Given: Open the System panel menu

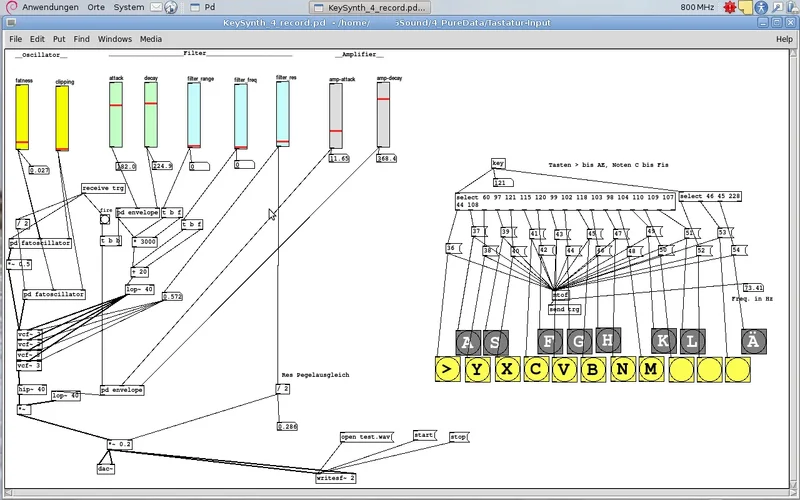Looking at the screenshot, I should tap(129, 7).
